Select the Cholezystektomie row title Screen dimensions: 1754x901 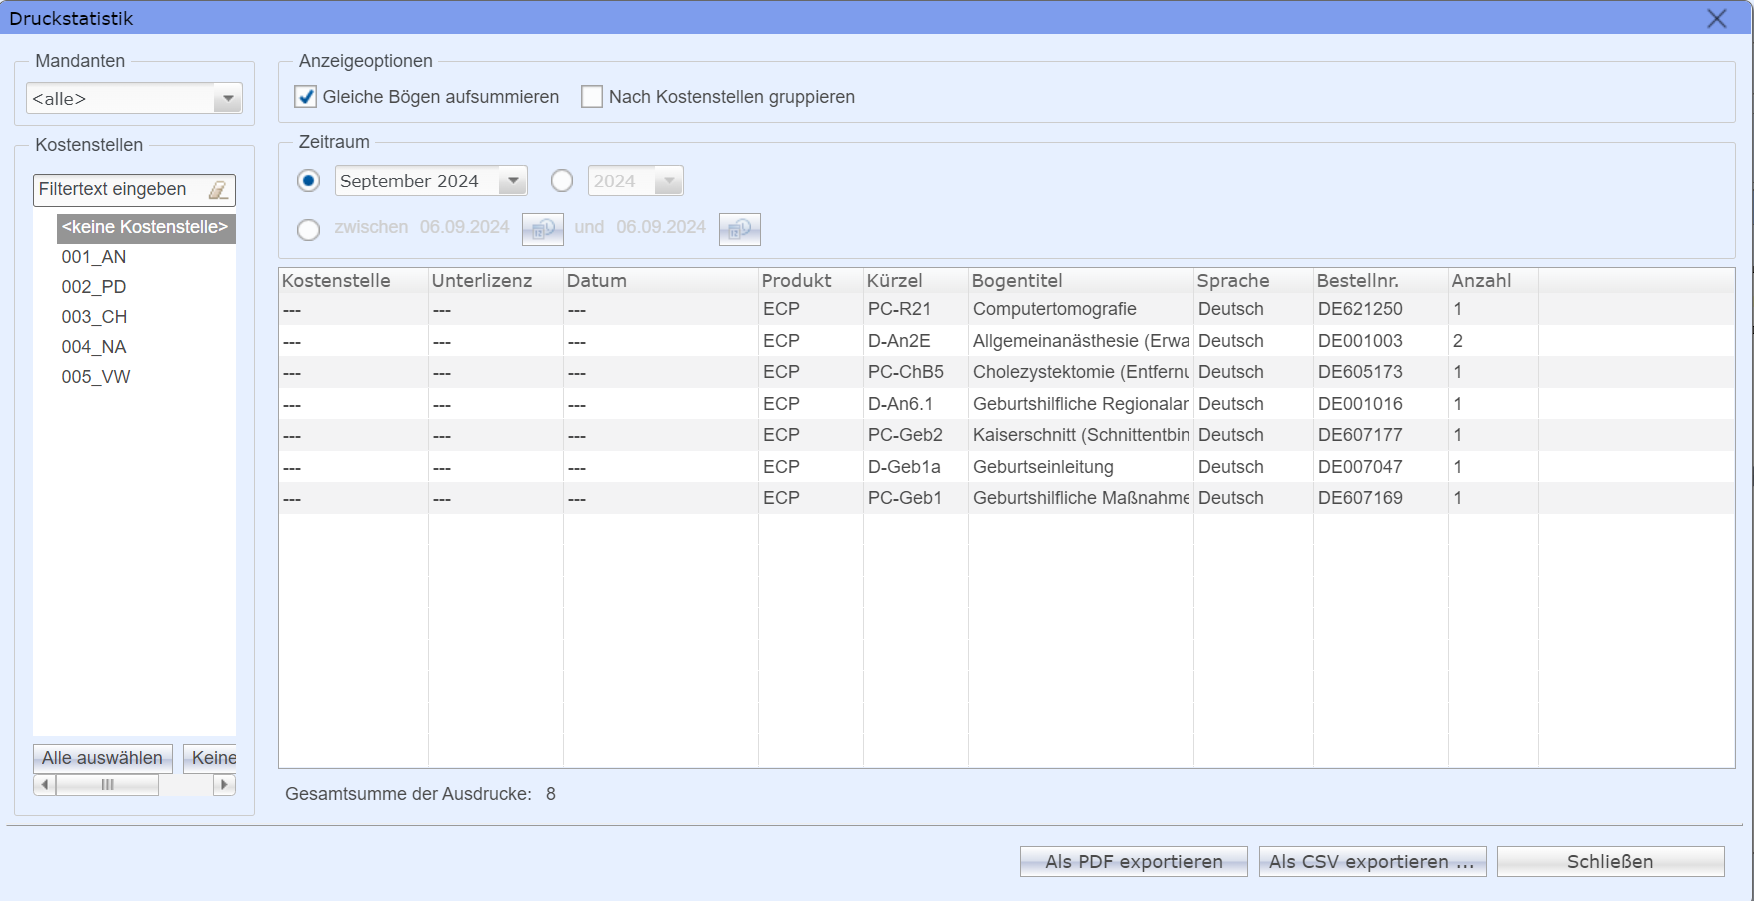[1081, 373]
